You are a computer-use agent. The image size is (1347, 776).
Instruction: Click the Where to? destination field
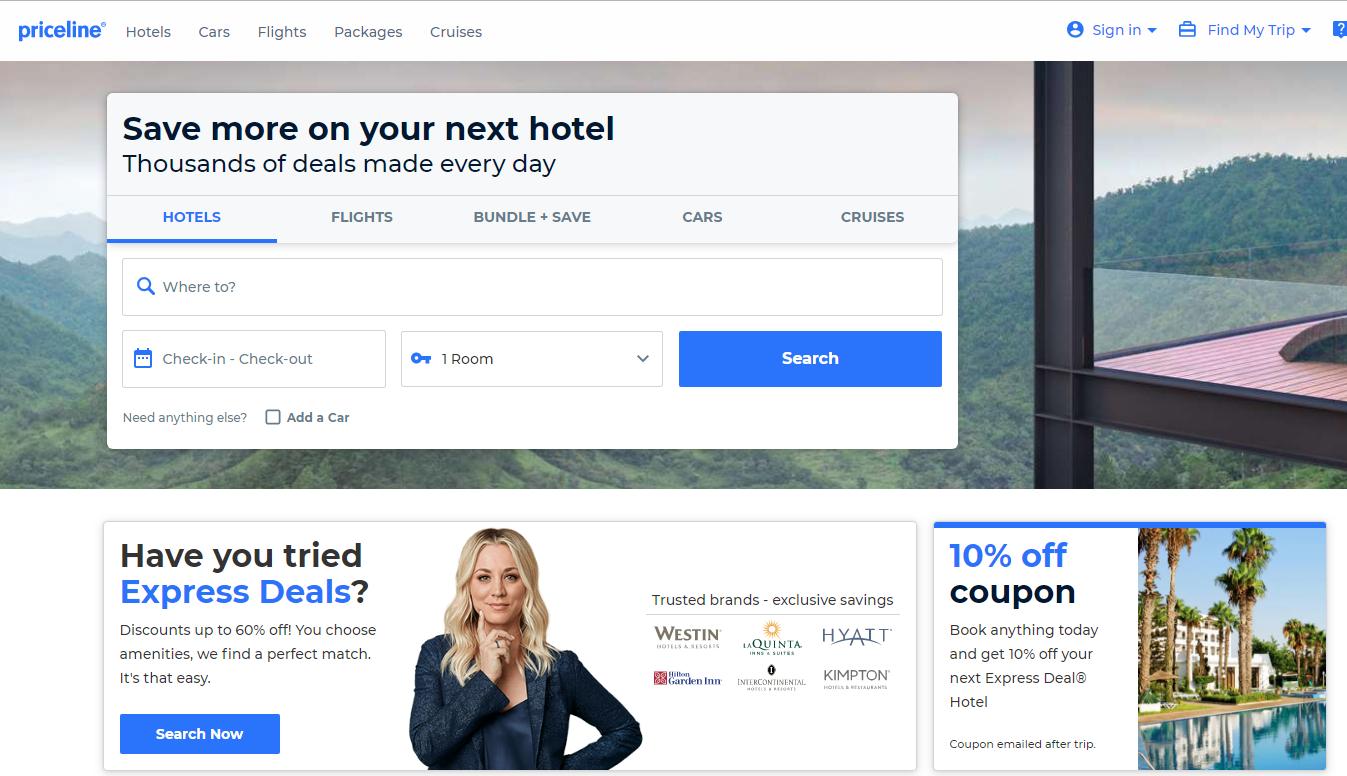click(532, 287)
